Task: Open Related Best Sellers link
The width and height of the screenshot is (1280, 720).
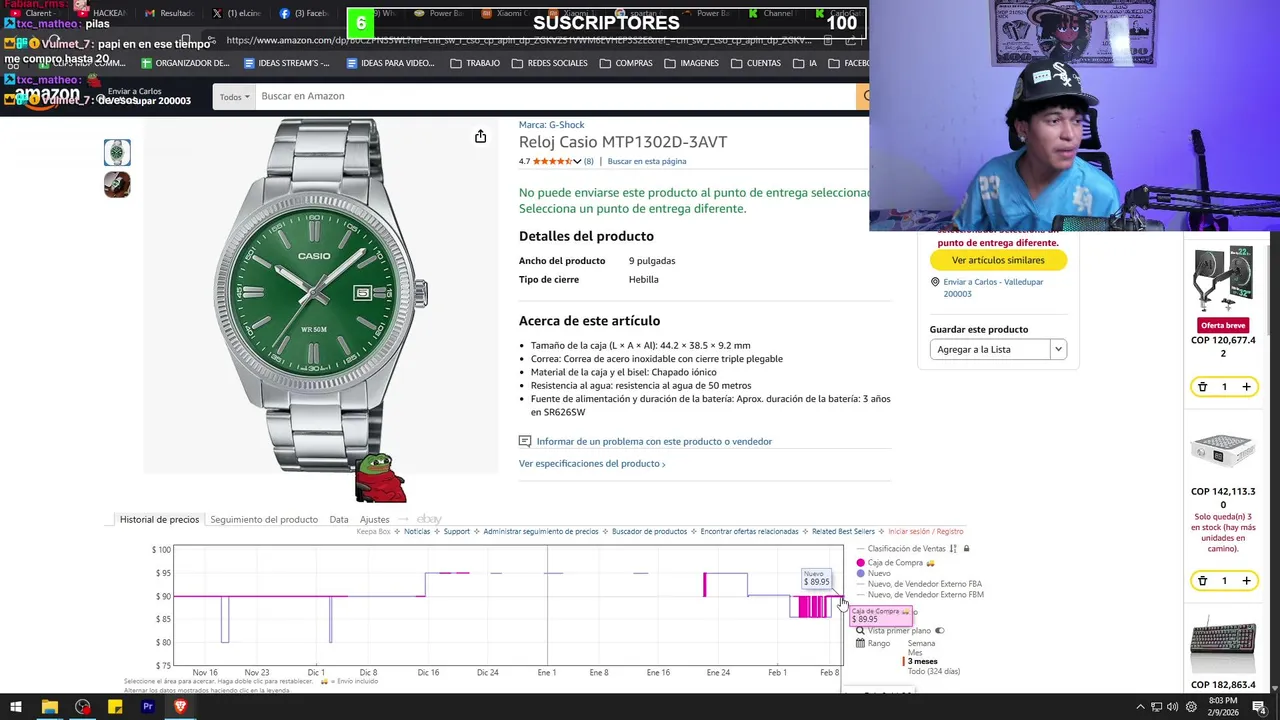Action: tap(843, 532)
